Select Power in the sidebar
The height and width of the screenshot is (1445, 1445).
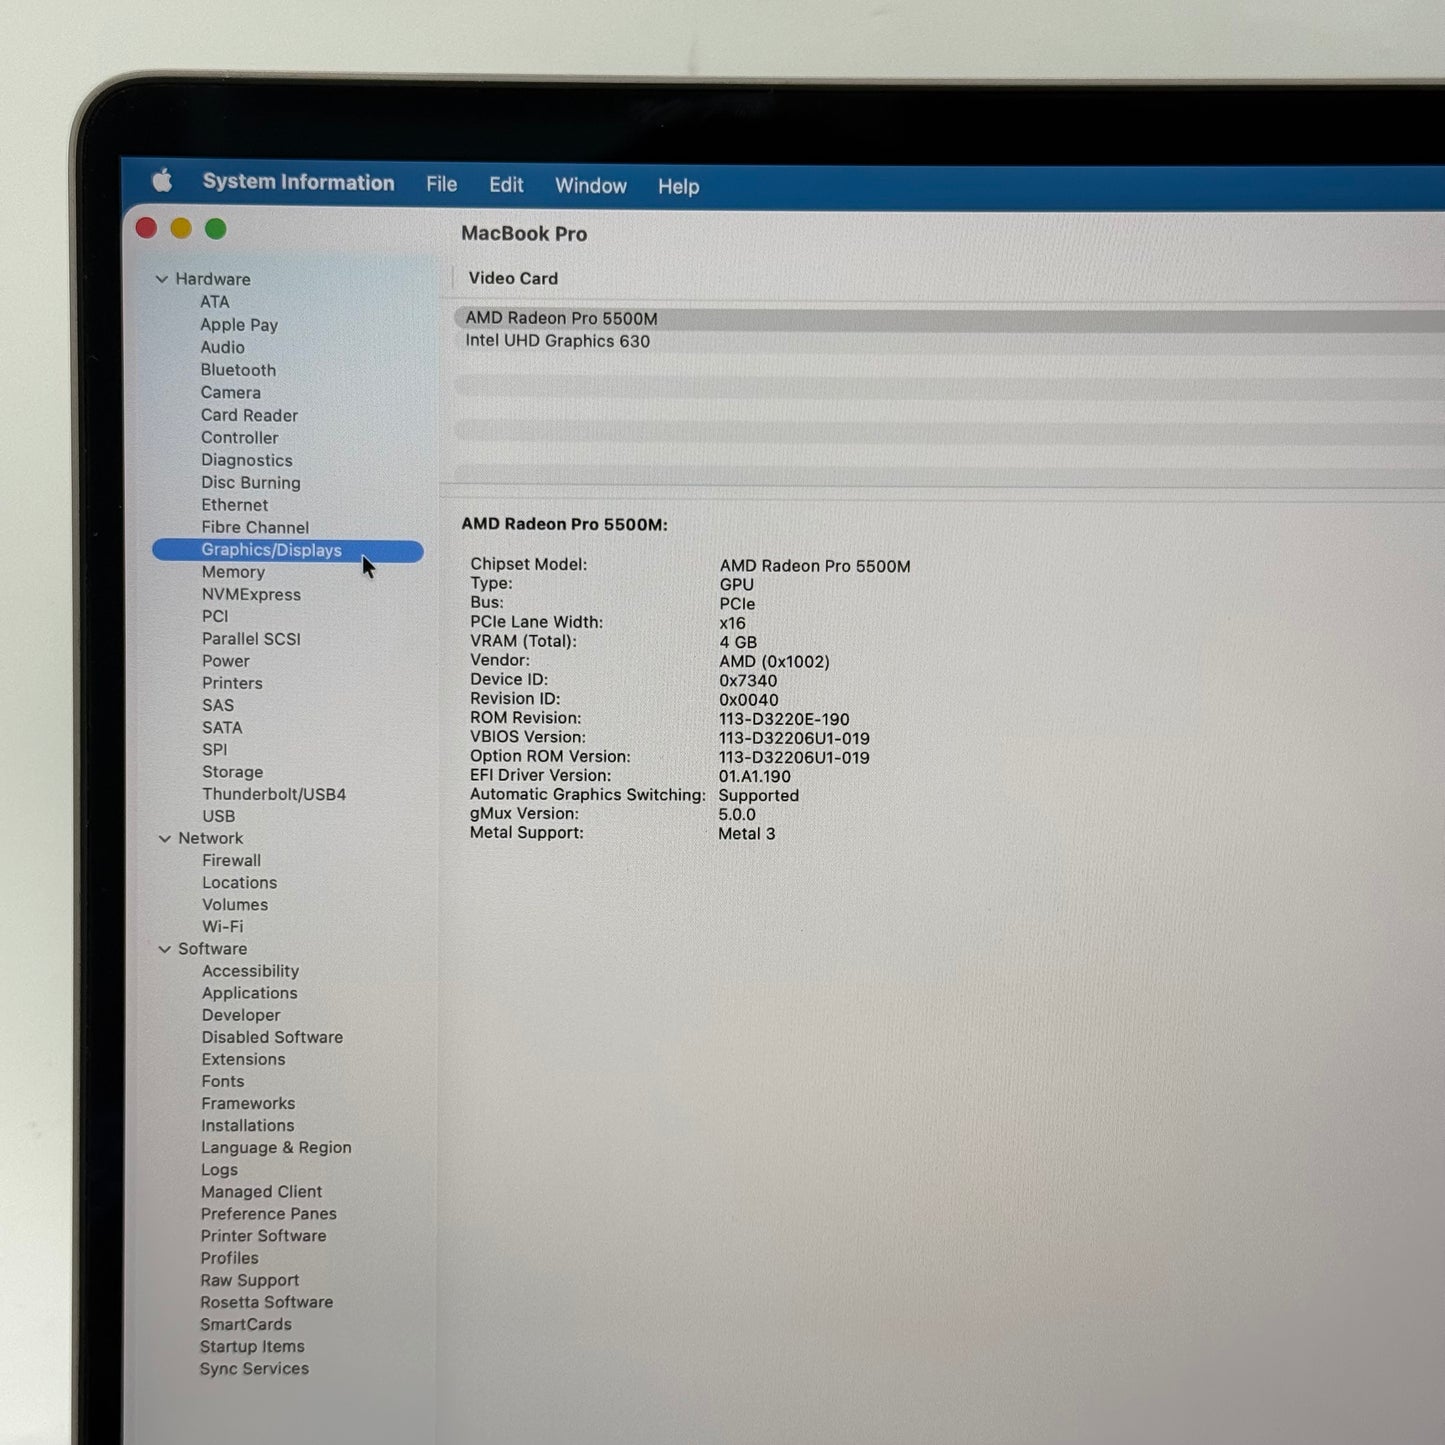tap(226, 661)
